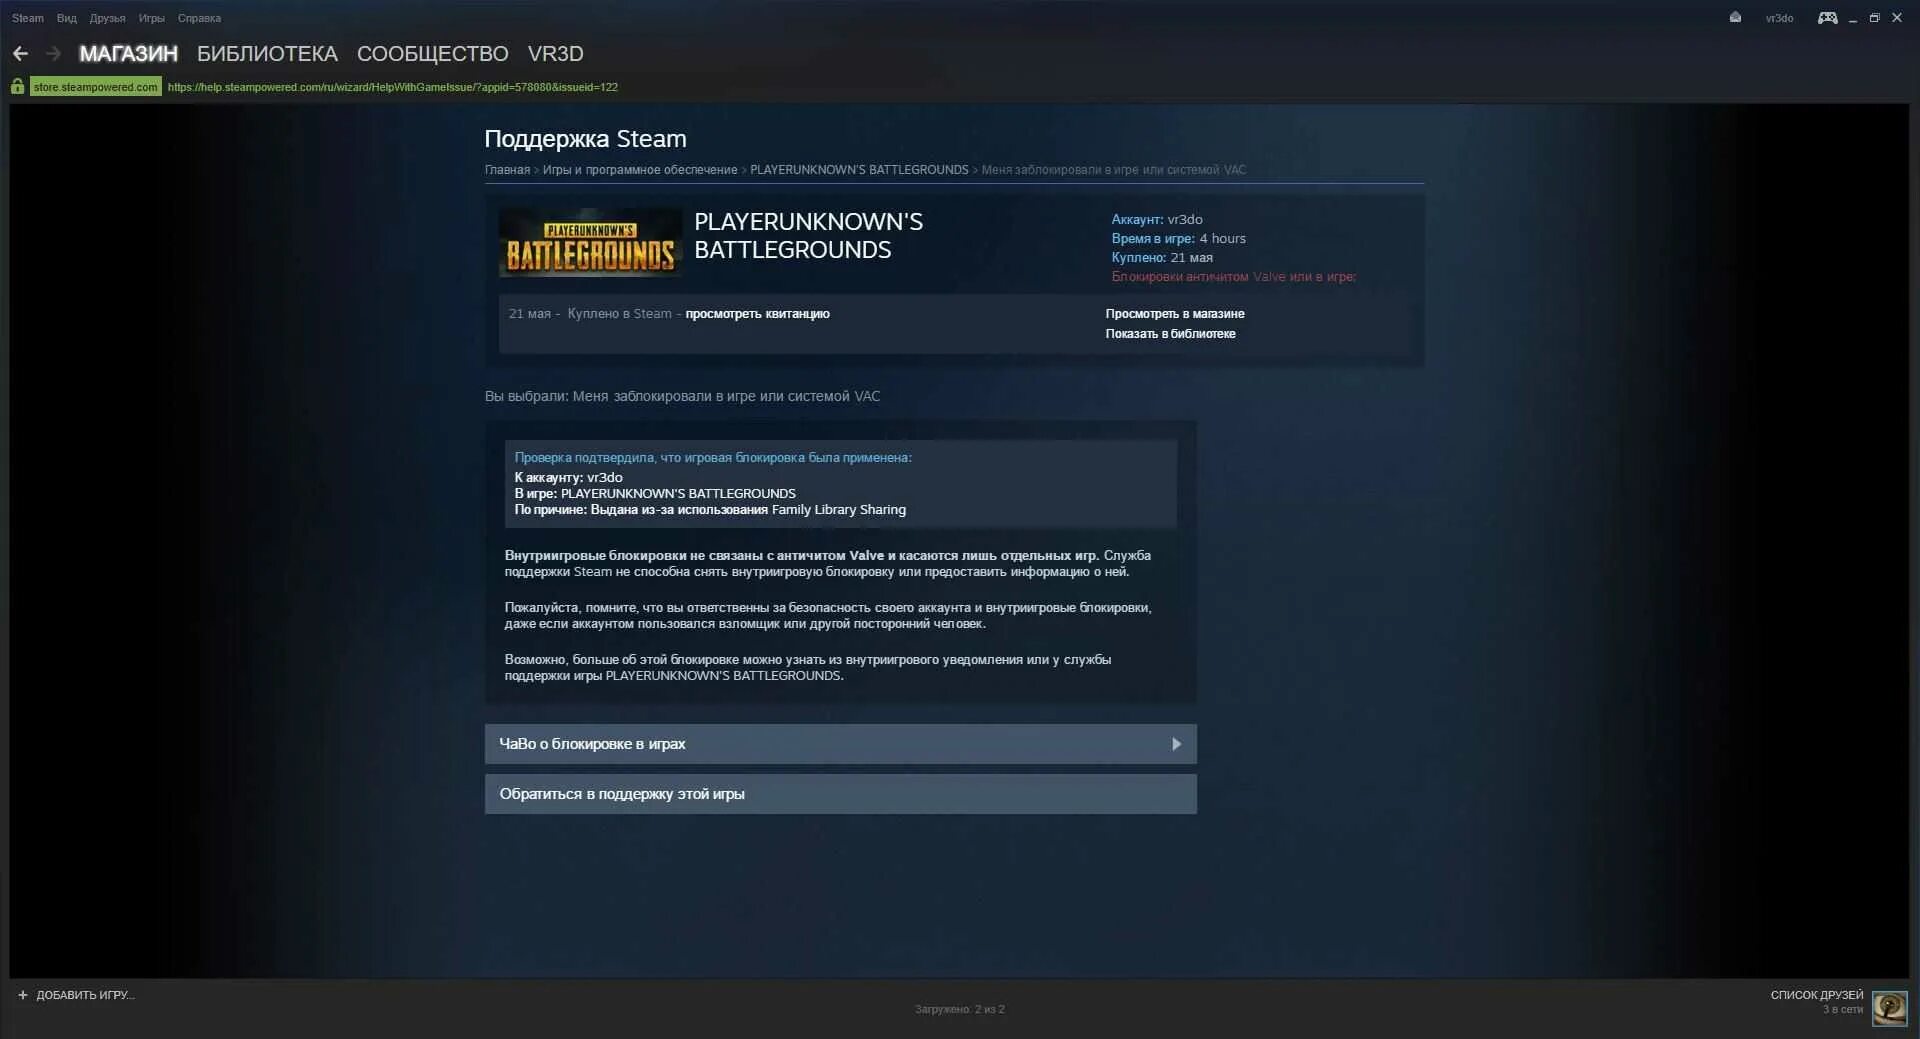Open the friends list avatar

pos(1889,1008)
